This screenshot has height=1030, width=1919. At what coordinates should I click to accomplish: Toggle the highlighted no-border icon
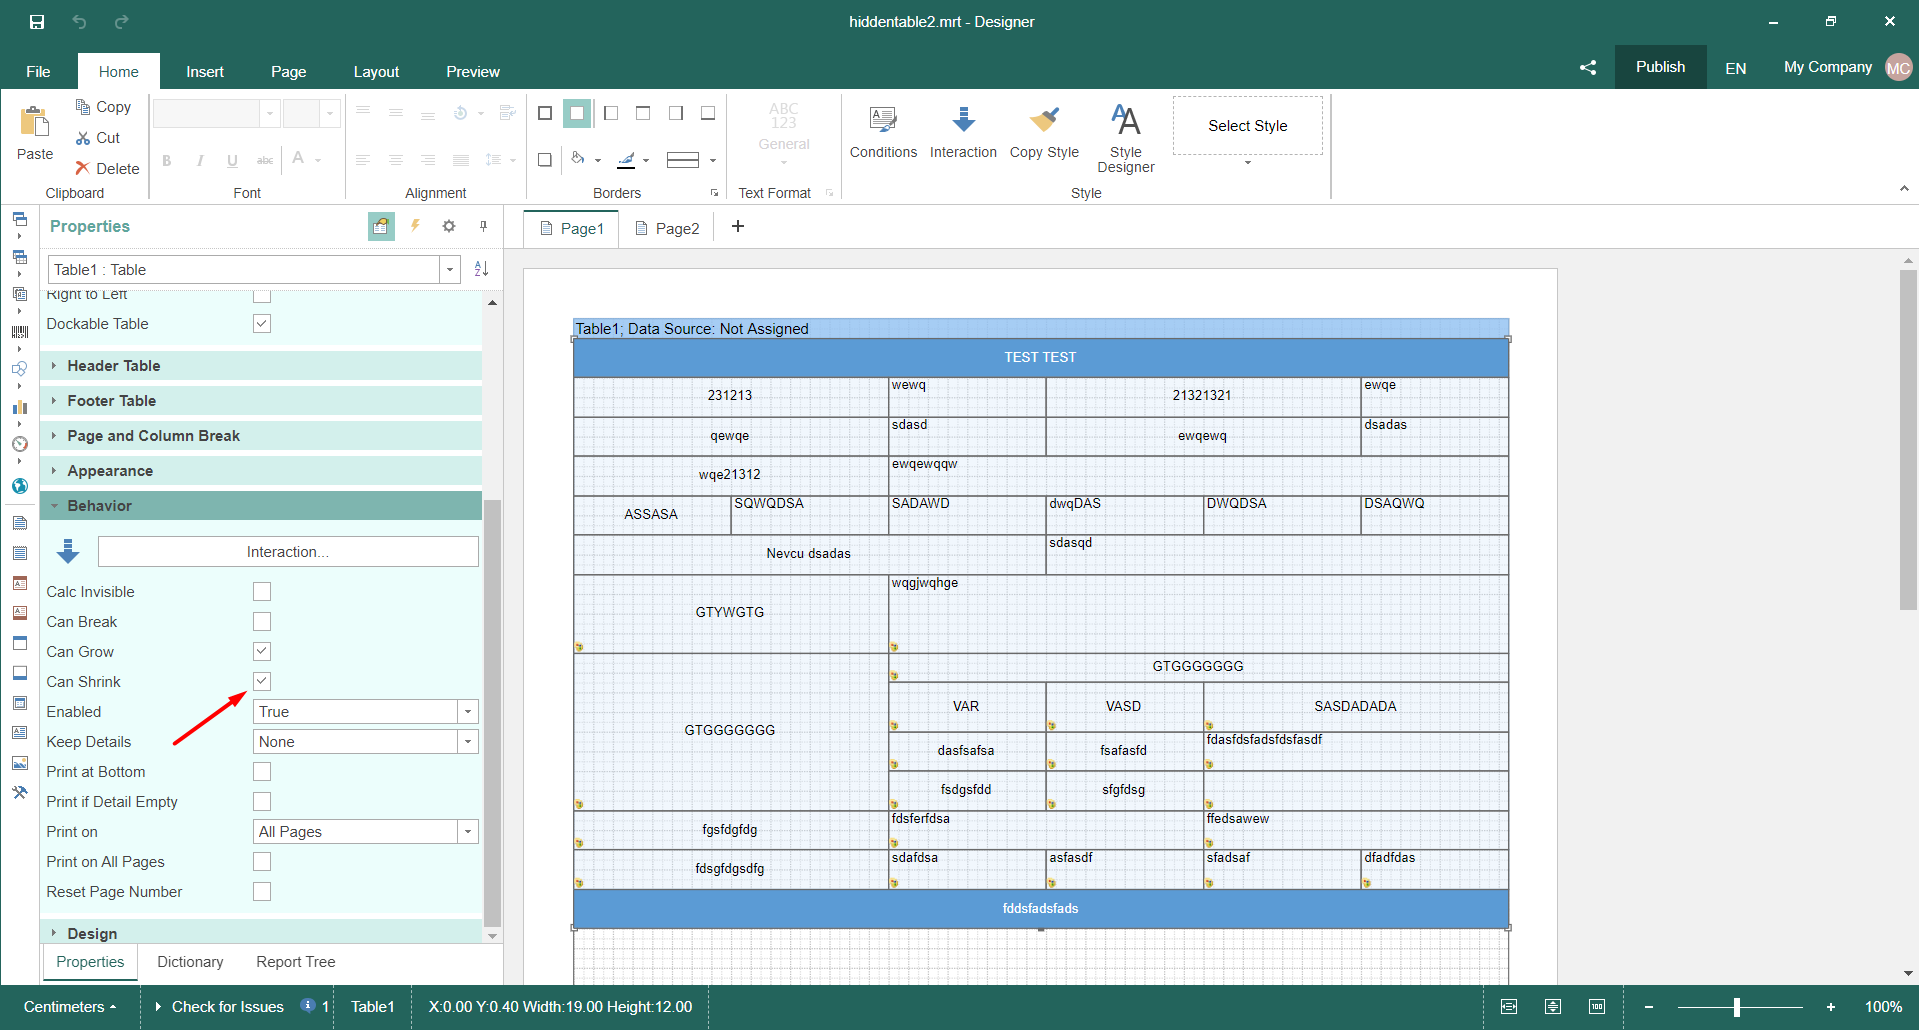[x=577, y=113]
